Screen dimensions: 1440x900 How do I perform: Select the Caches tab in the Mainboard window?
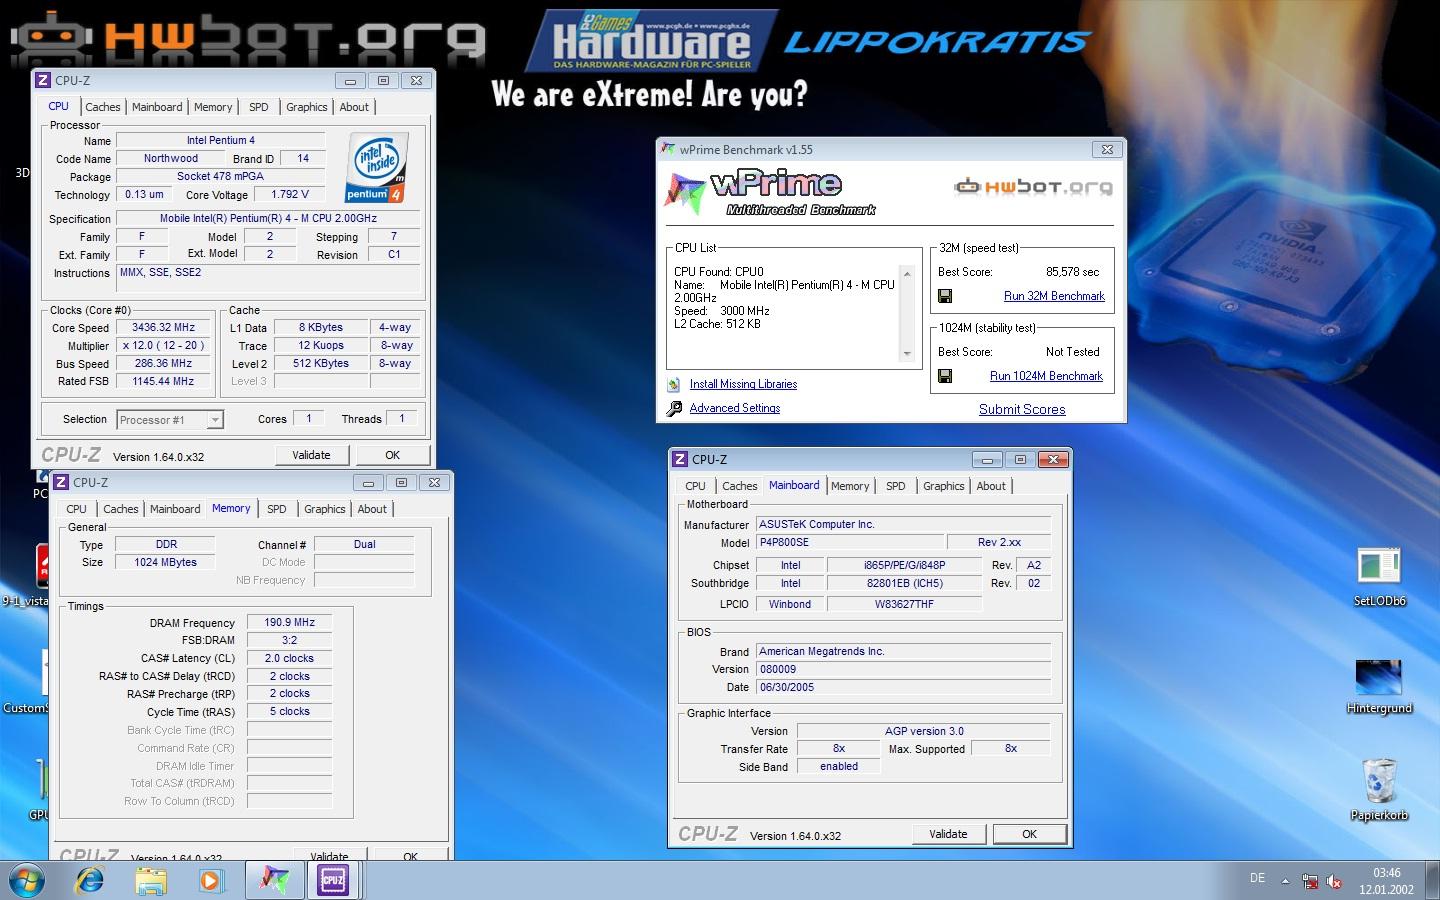coord(740,486)
